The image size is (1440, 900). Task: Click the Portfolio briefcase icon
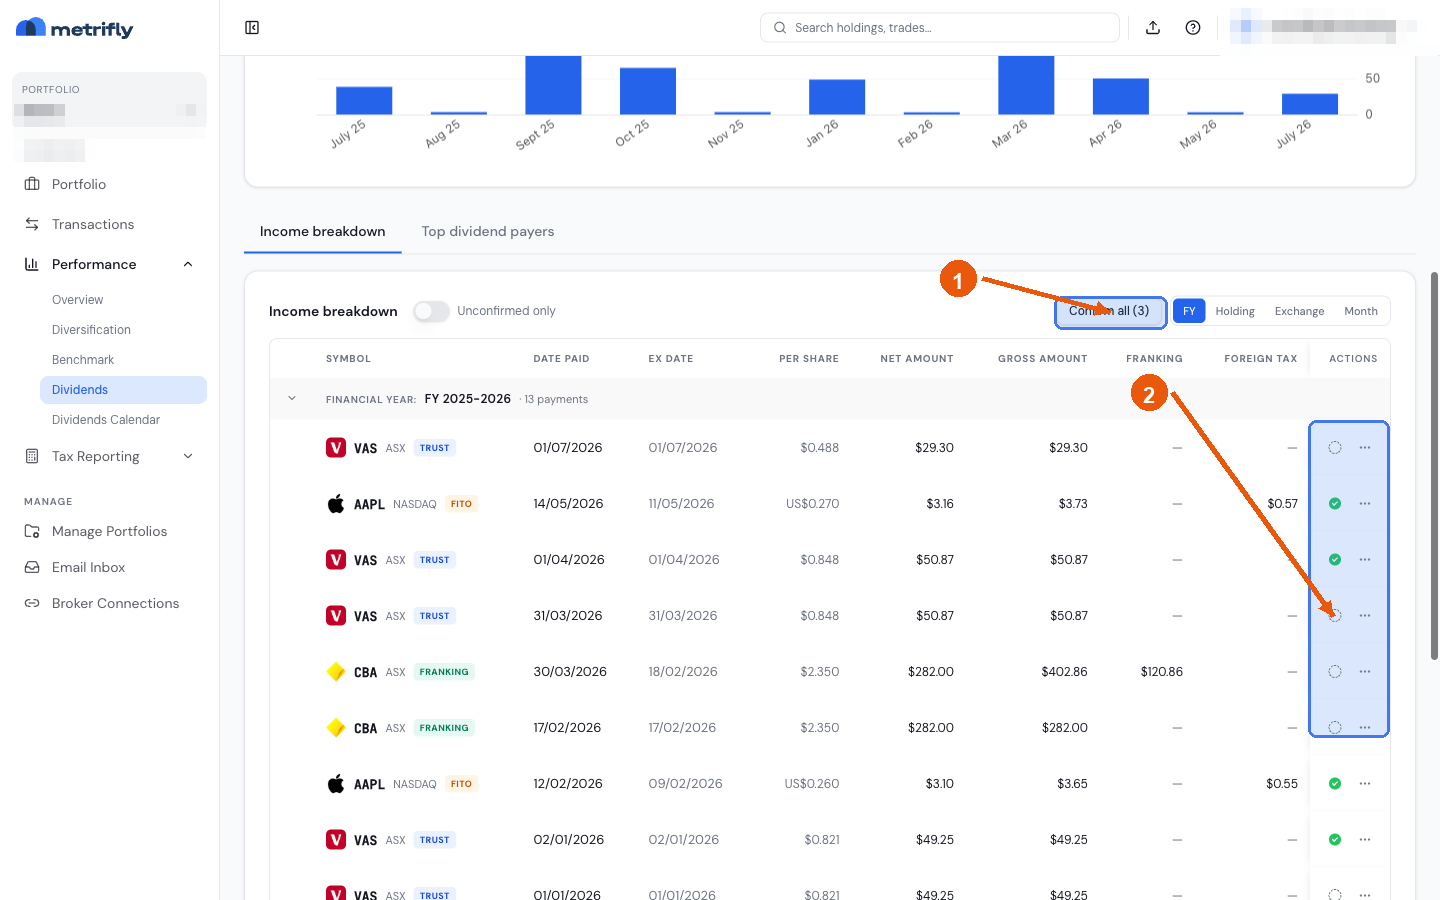point(32,184)
